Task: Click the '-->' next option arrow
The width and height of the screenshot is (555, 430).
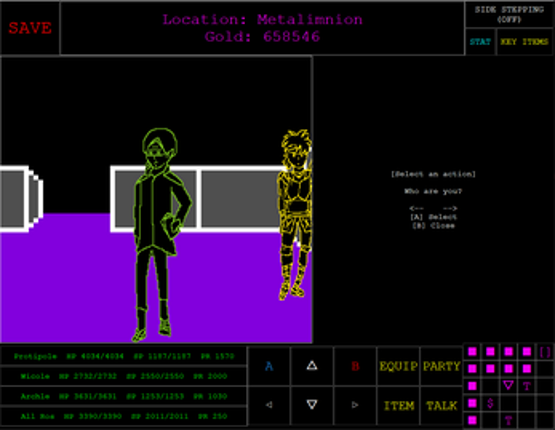Action: 450,208
